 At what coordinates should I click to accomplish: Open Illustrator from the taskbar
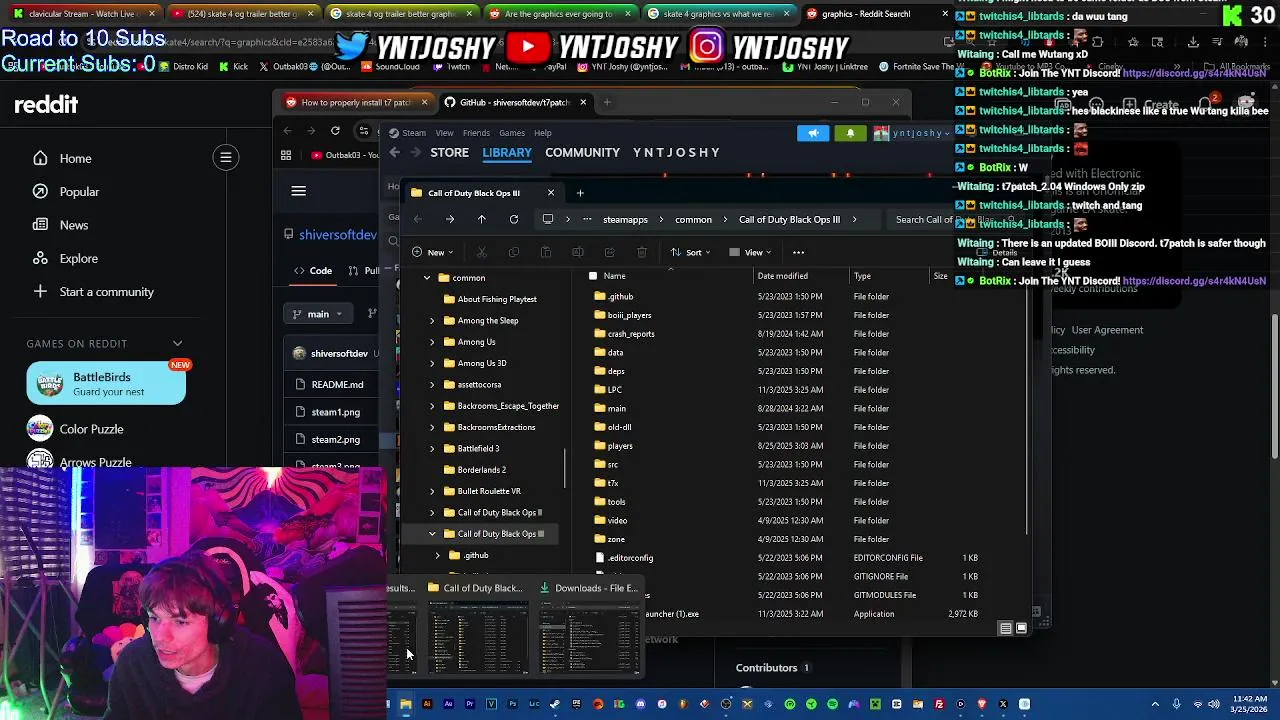427,704
